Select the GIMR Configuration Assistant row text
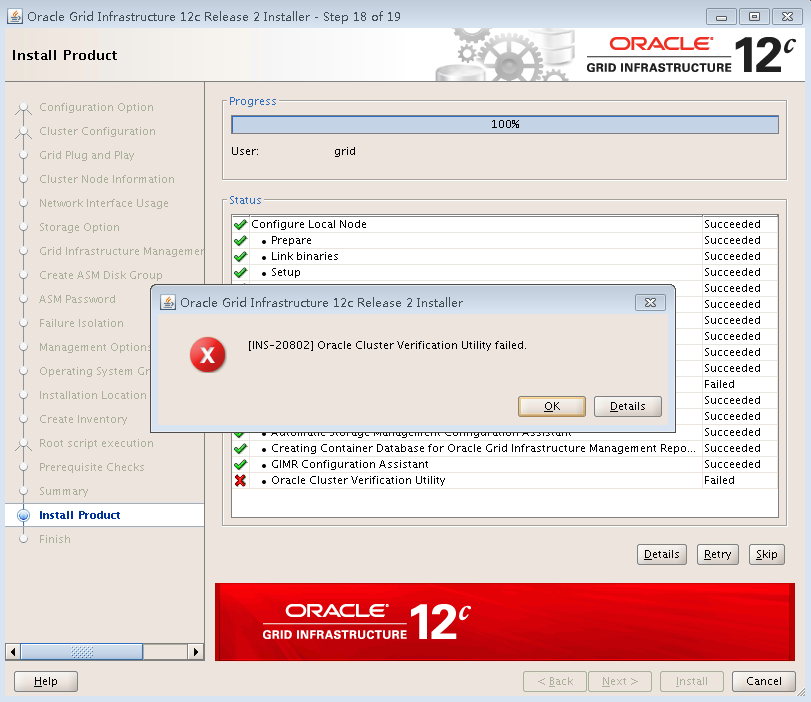The image size is (811, 702). pyautogui.click(x=350, y=464)
